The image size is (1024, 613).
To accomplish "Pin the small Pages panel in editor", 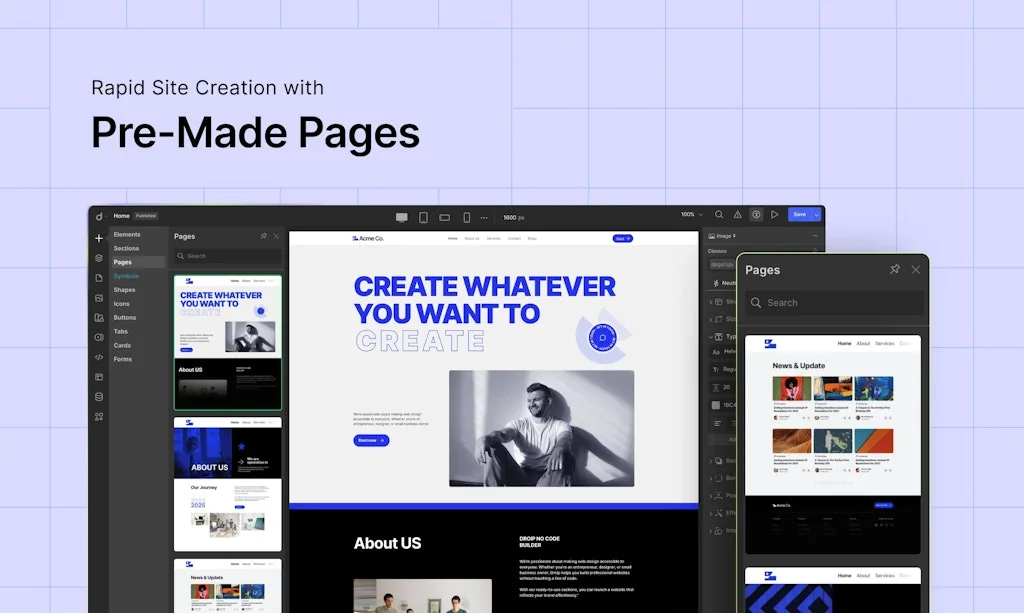I will 263,237.
